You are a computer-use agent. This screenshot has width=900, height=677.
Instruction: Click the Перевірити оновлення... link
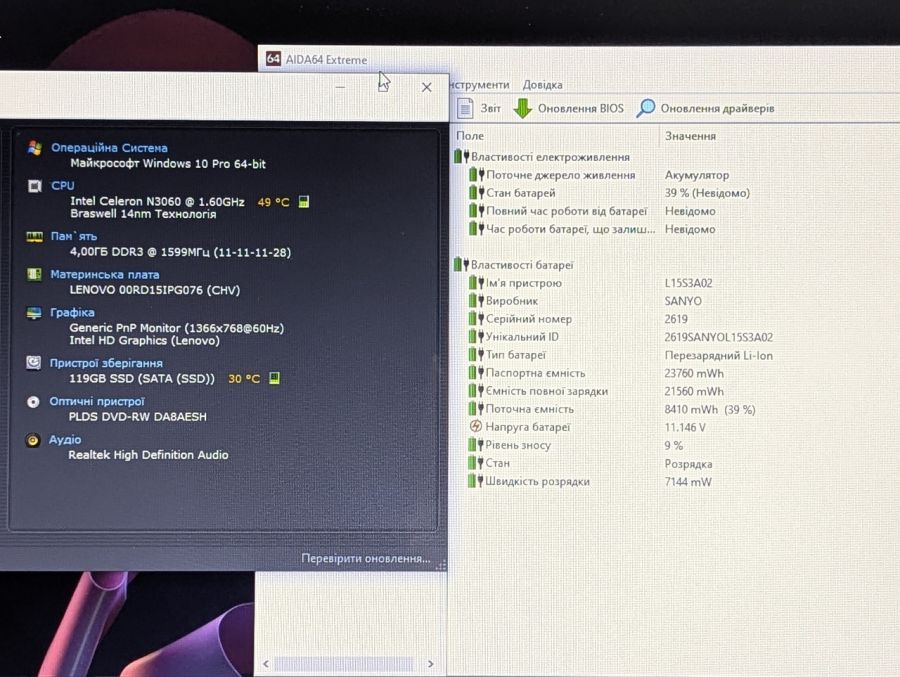[x=366, y=558]
